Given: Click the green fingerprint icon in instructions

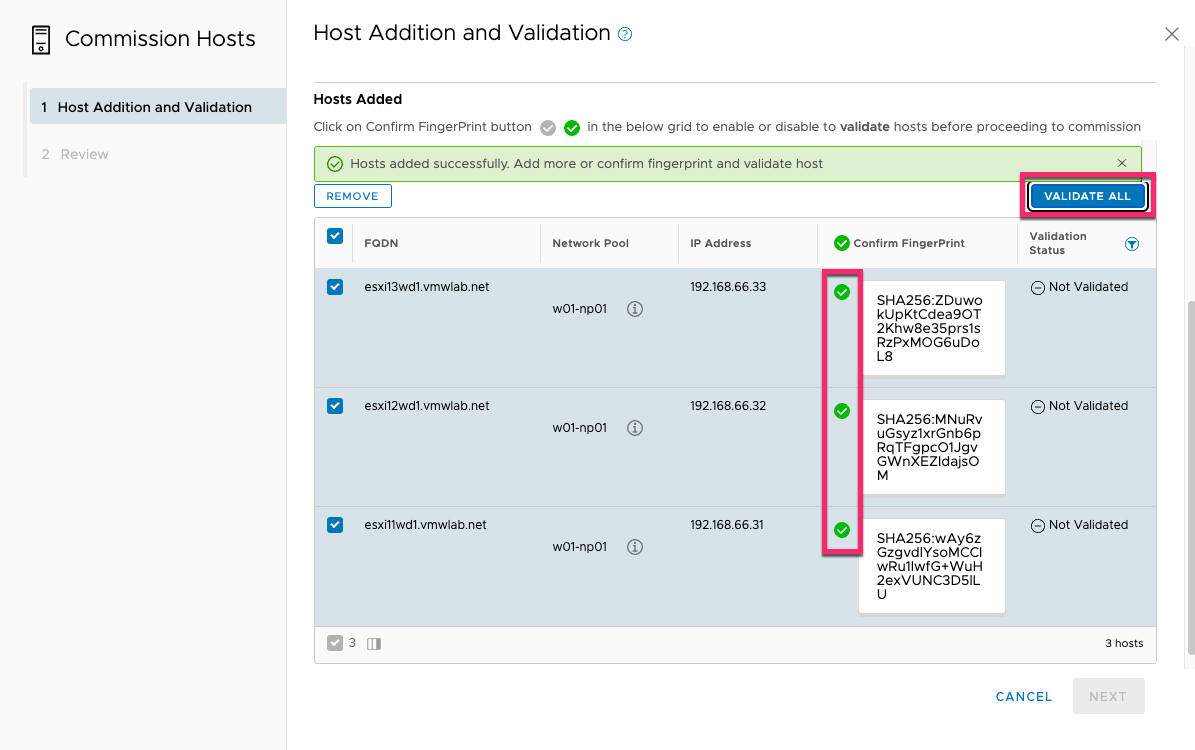Looking at the screenshot, I should [572, 128].
